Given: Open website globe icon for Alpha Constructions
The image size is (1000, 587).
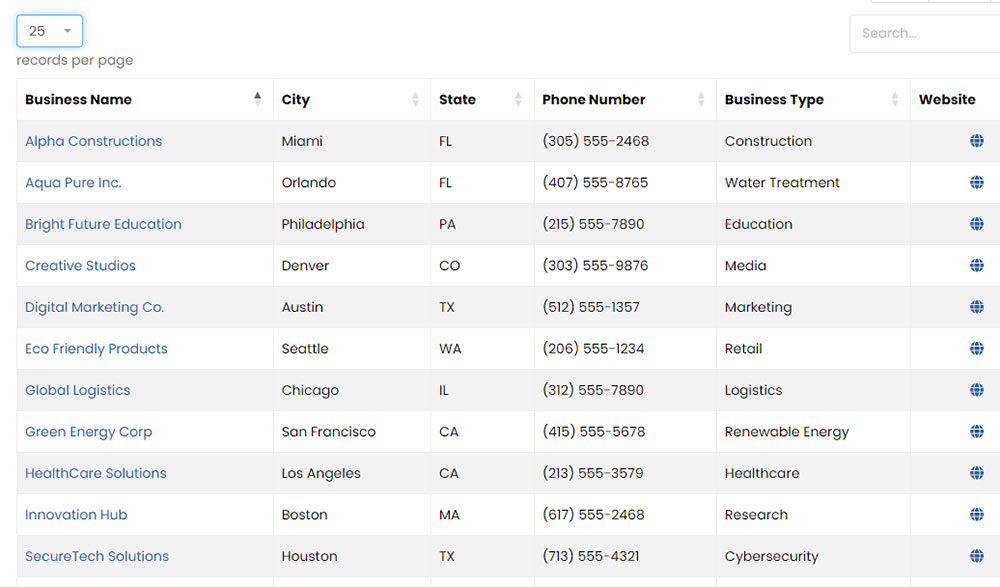Looking at the screenshot, I should (976, 141).
